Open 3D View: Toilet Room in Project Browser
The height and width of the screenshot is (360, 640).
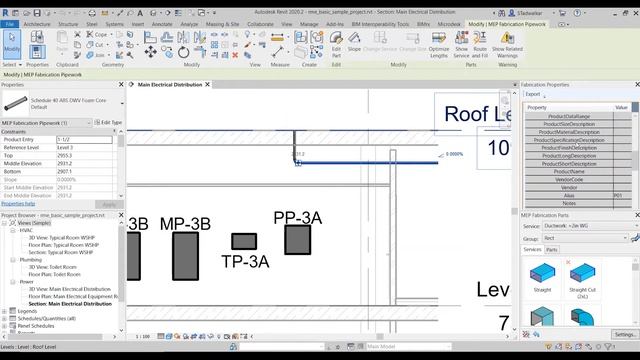54,267
